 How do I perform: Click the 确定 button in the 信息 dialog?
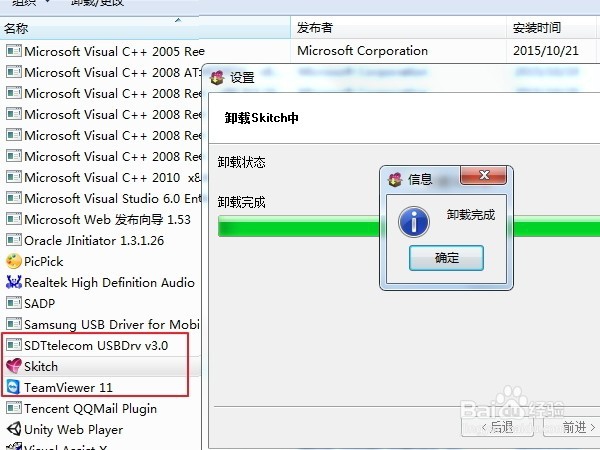click(x=446, y=258)
